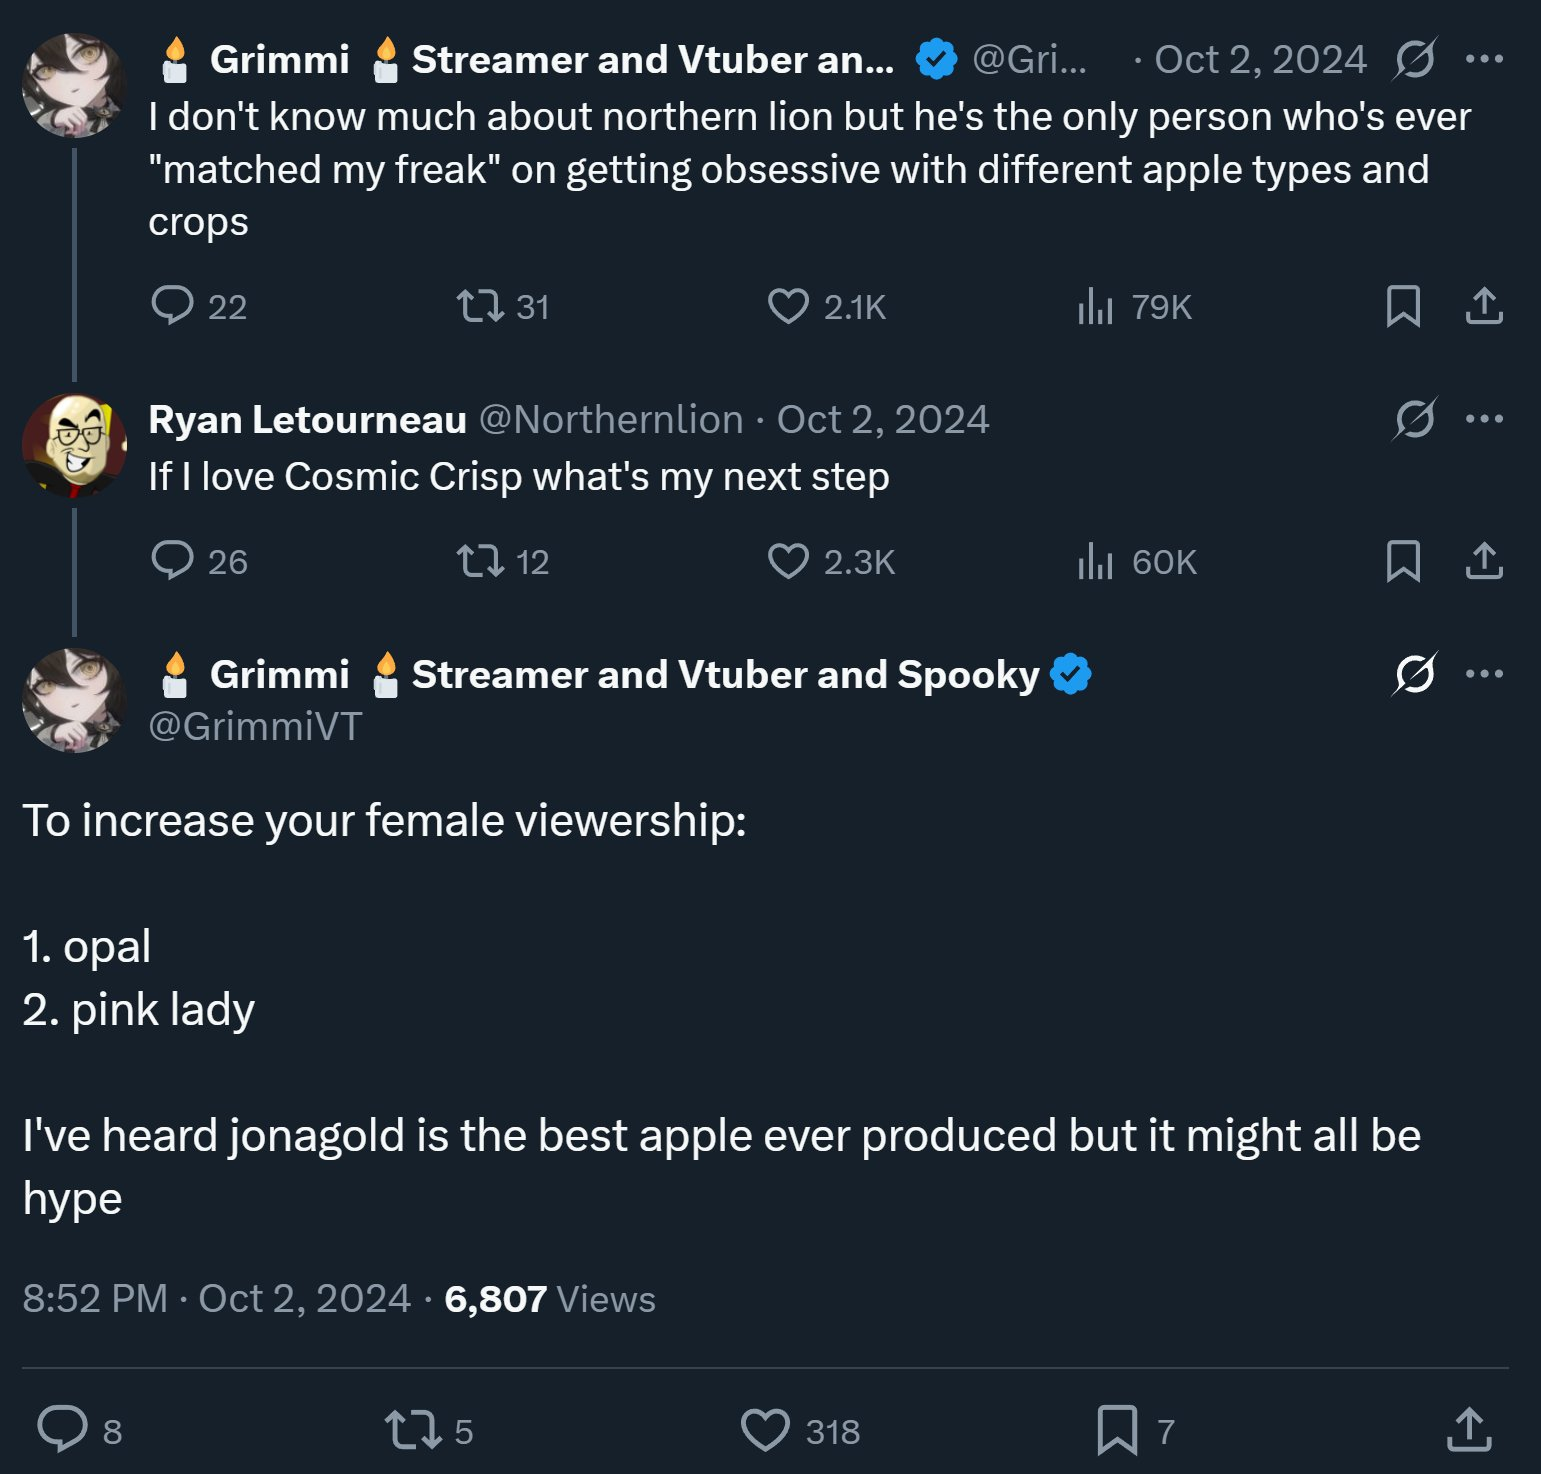The height and width of the screenshot is (1474, 1541).
Task: Visit the @GrimmiVT handle link
Action: (255, 727)
